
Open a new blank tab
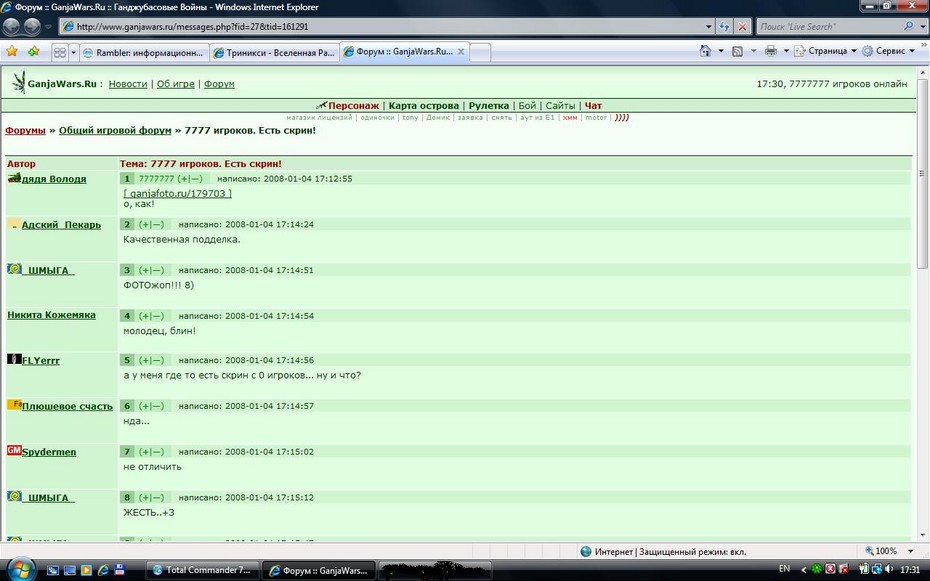pos(480,53)
